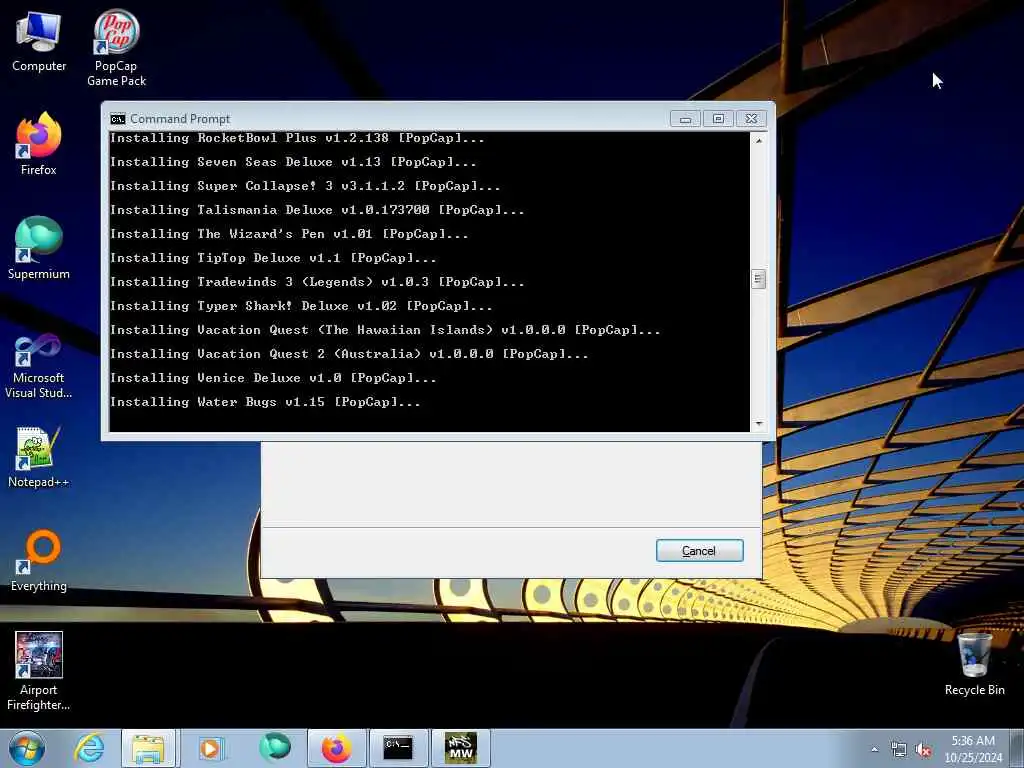Click the 'Installing Seven Seas Deluxe v1.13' line
This screenshot has height=768, width=1024.
click(293, 162)
